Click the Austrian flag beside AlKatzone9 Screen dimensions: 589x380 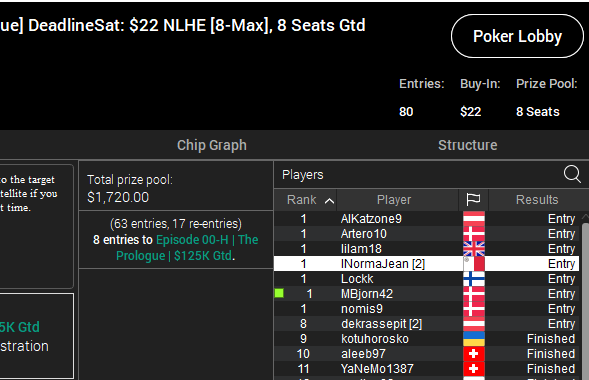(474, 219)
